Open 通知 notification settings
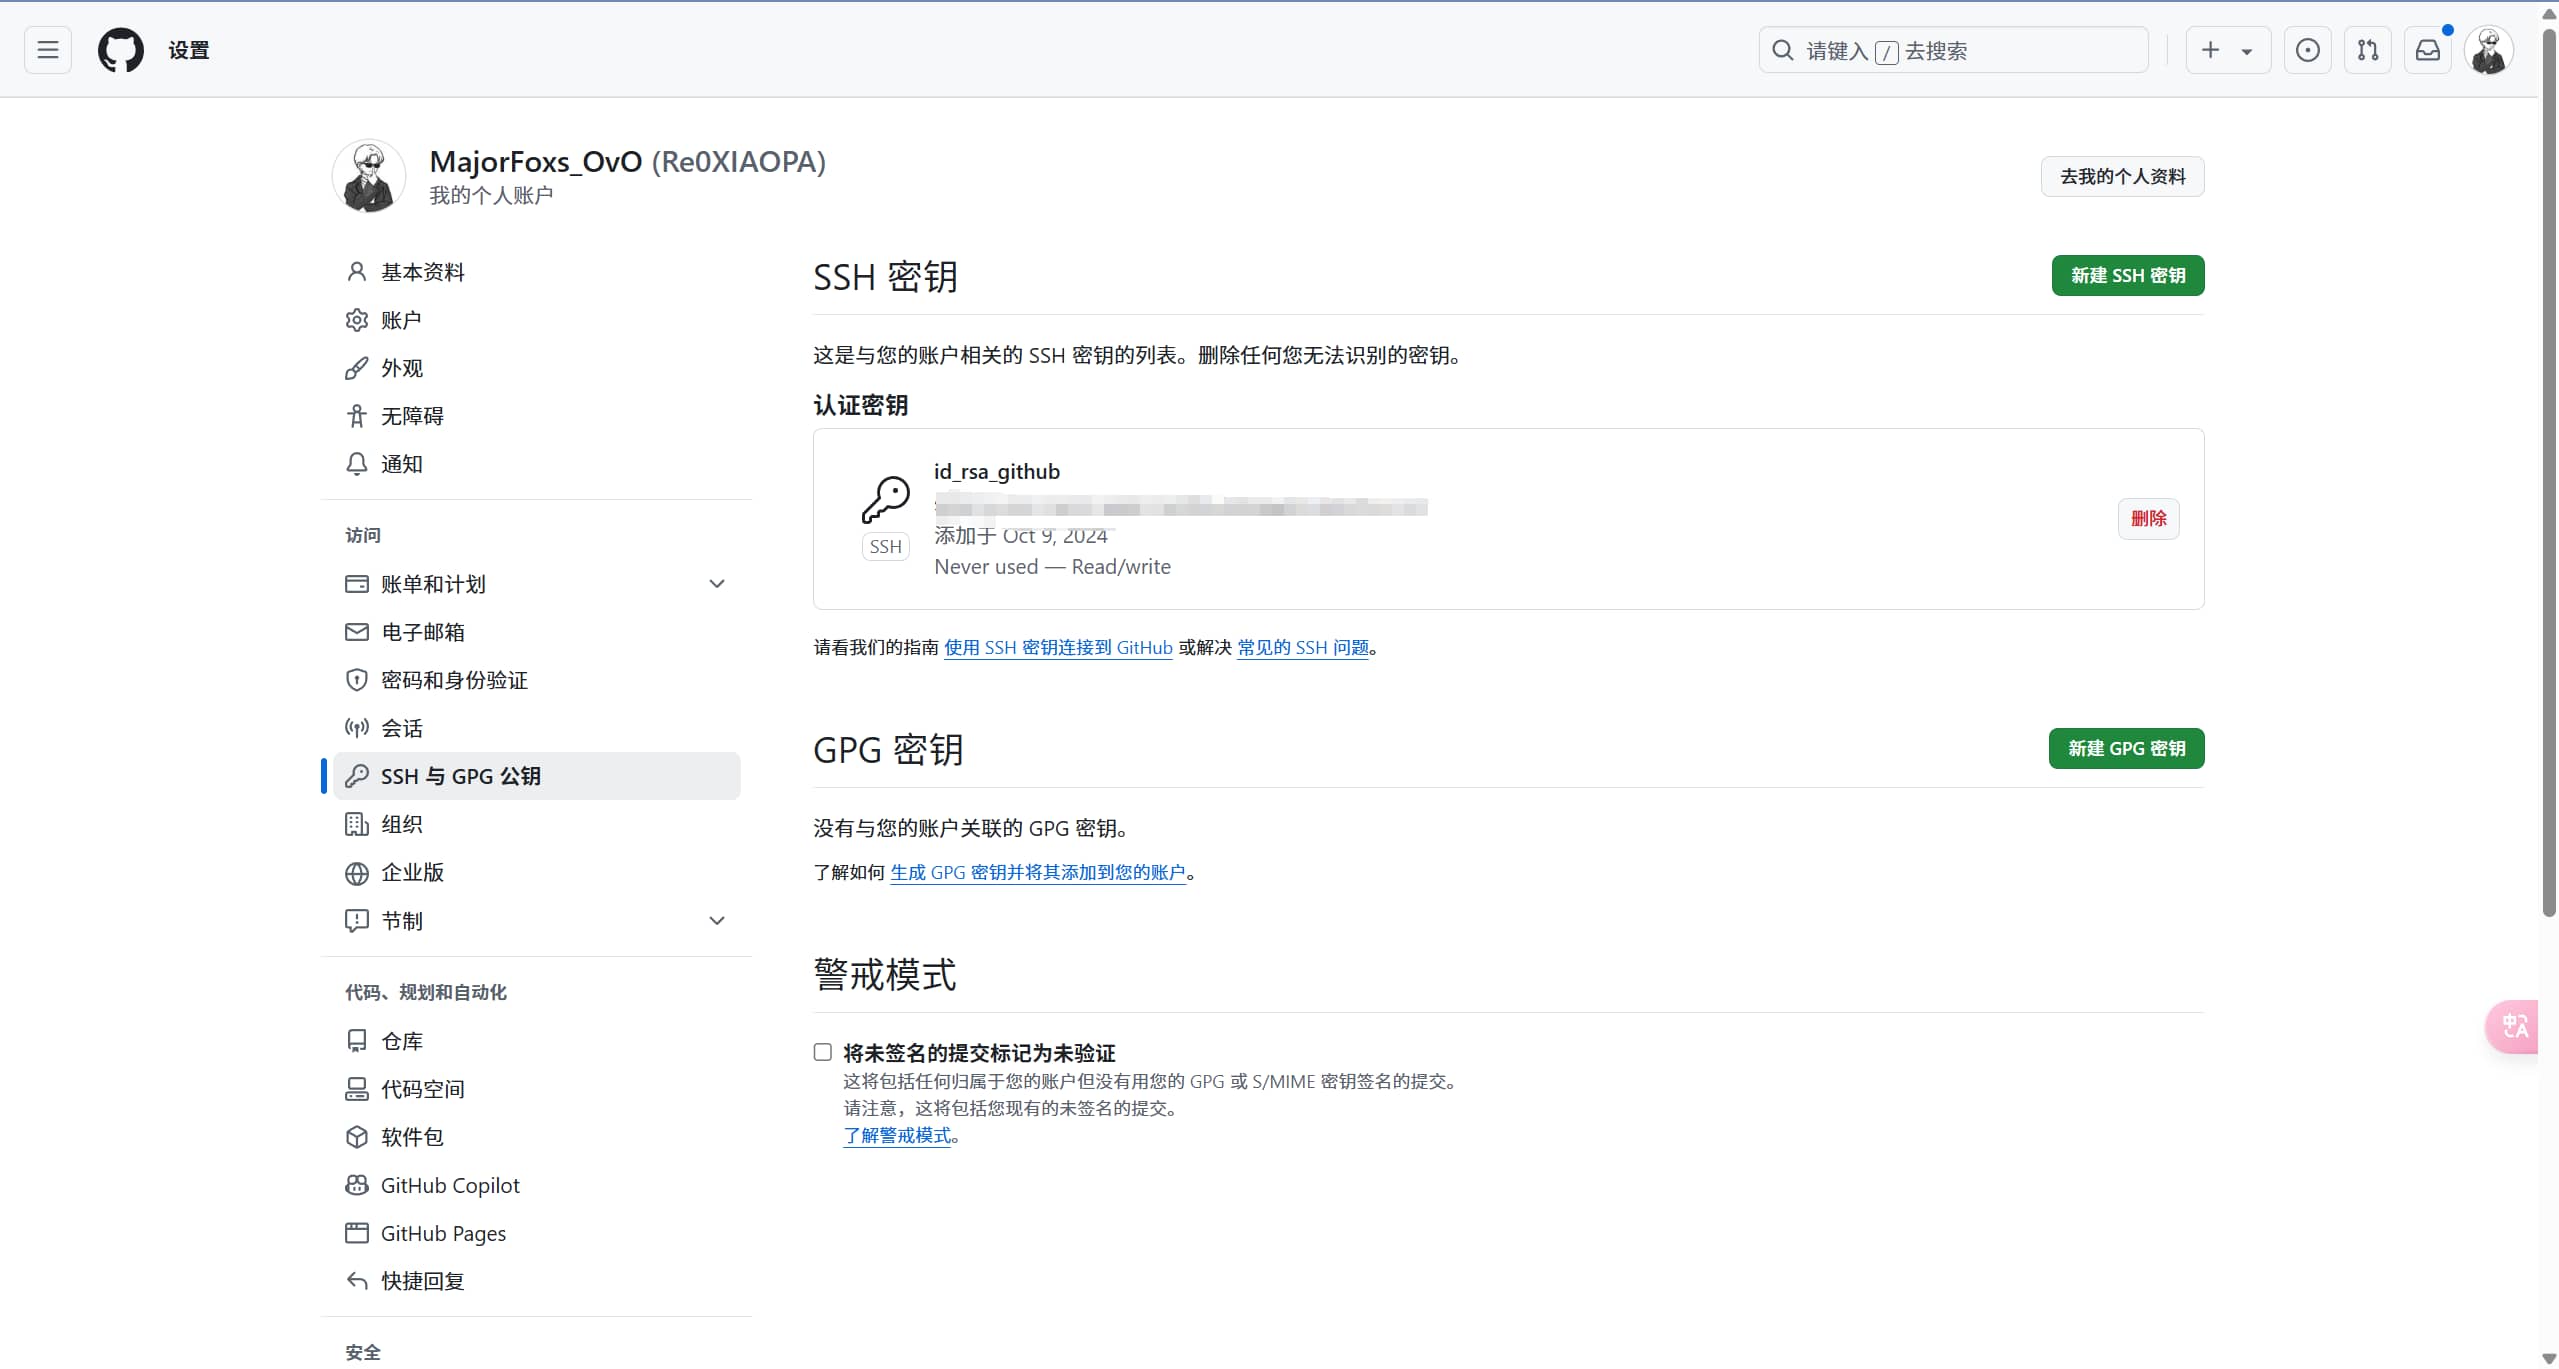Screen dimensions: 2559x1369 pos(536,464)
